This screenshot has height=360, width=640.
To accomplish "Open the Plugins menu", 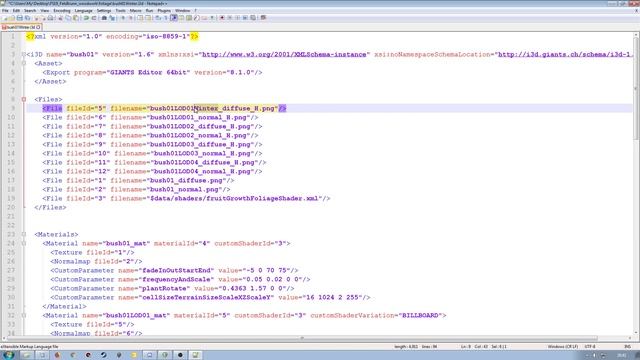I will point(164,11).
